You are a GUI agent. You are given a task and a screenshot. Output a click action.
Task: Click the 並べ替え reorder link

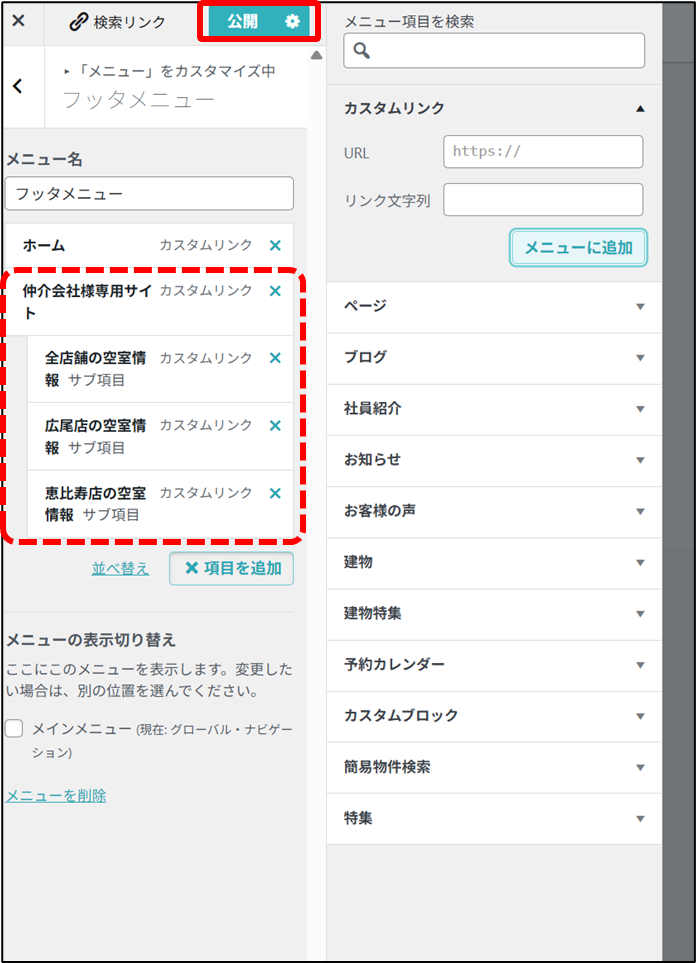pos(120,568)
